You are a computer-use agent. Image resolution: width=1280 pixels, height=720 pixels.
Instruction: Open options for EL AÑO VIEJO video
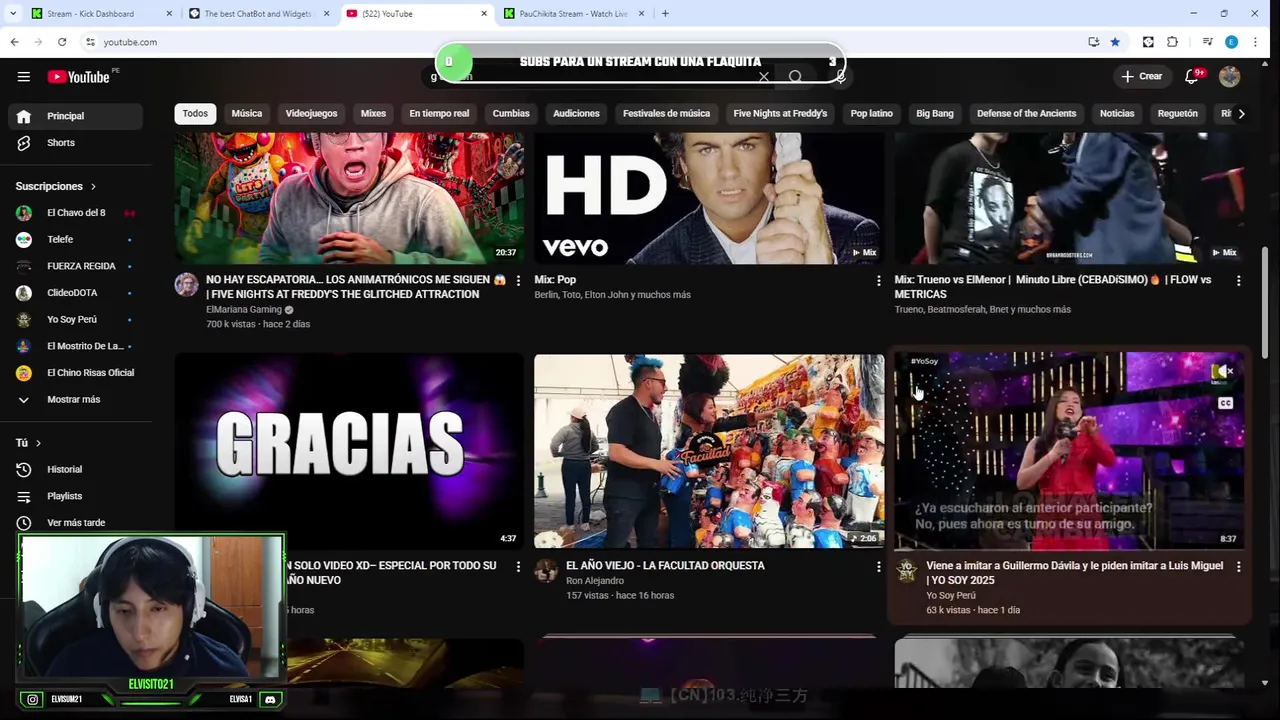pyautogui.click(x=878, y=567)
